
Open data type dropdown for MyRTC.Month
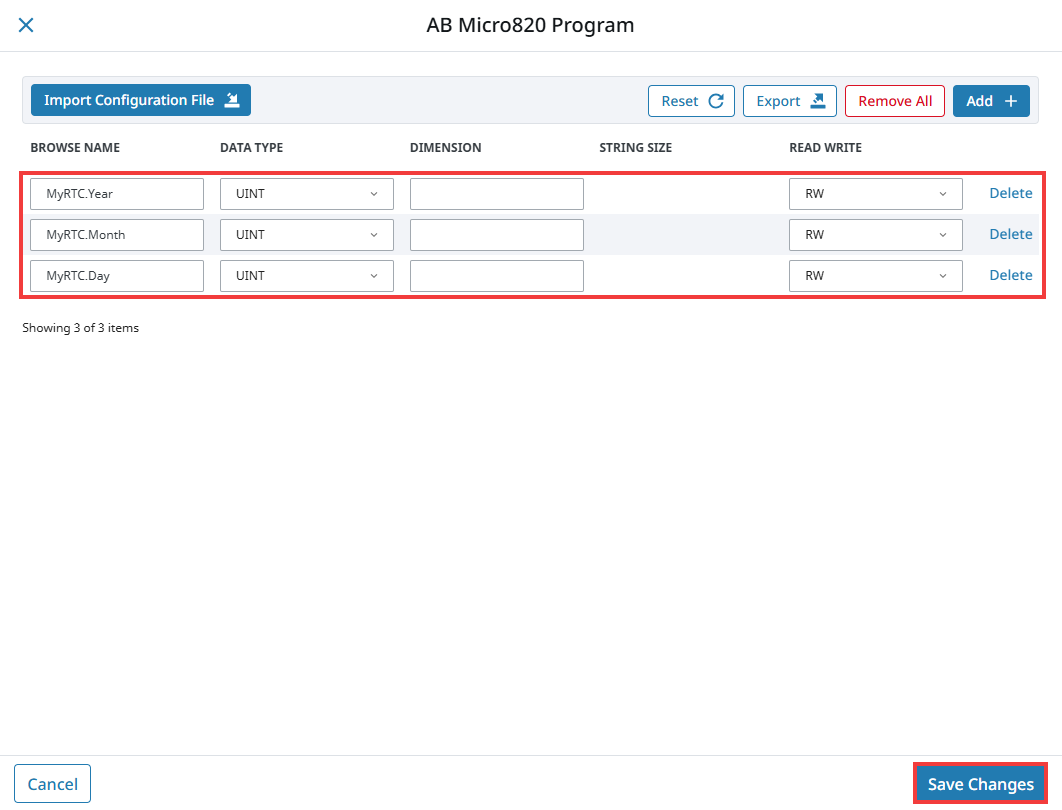(x=307, y=235)
